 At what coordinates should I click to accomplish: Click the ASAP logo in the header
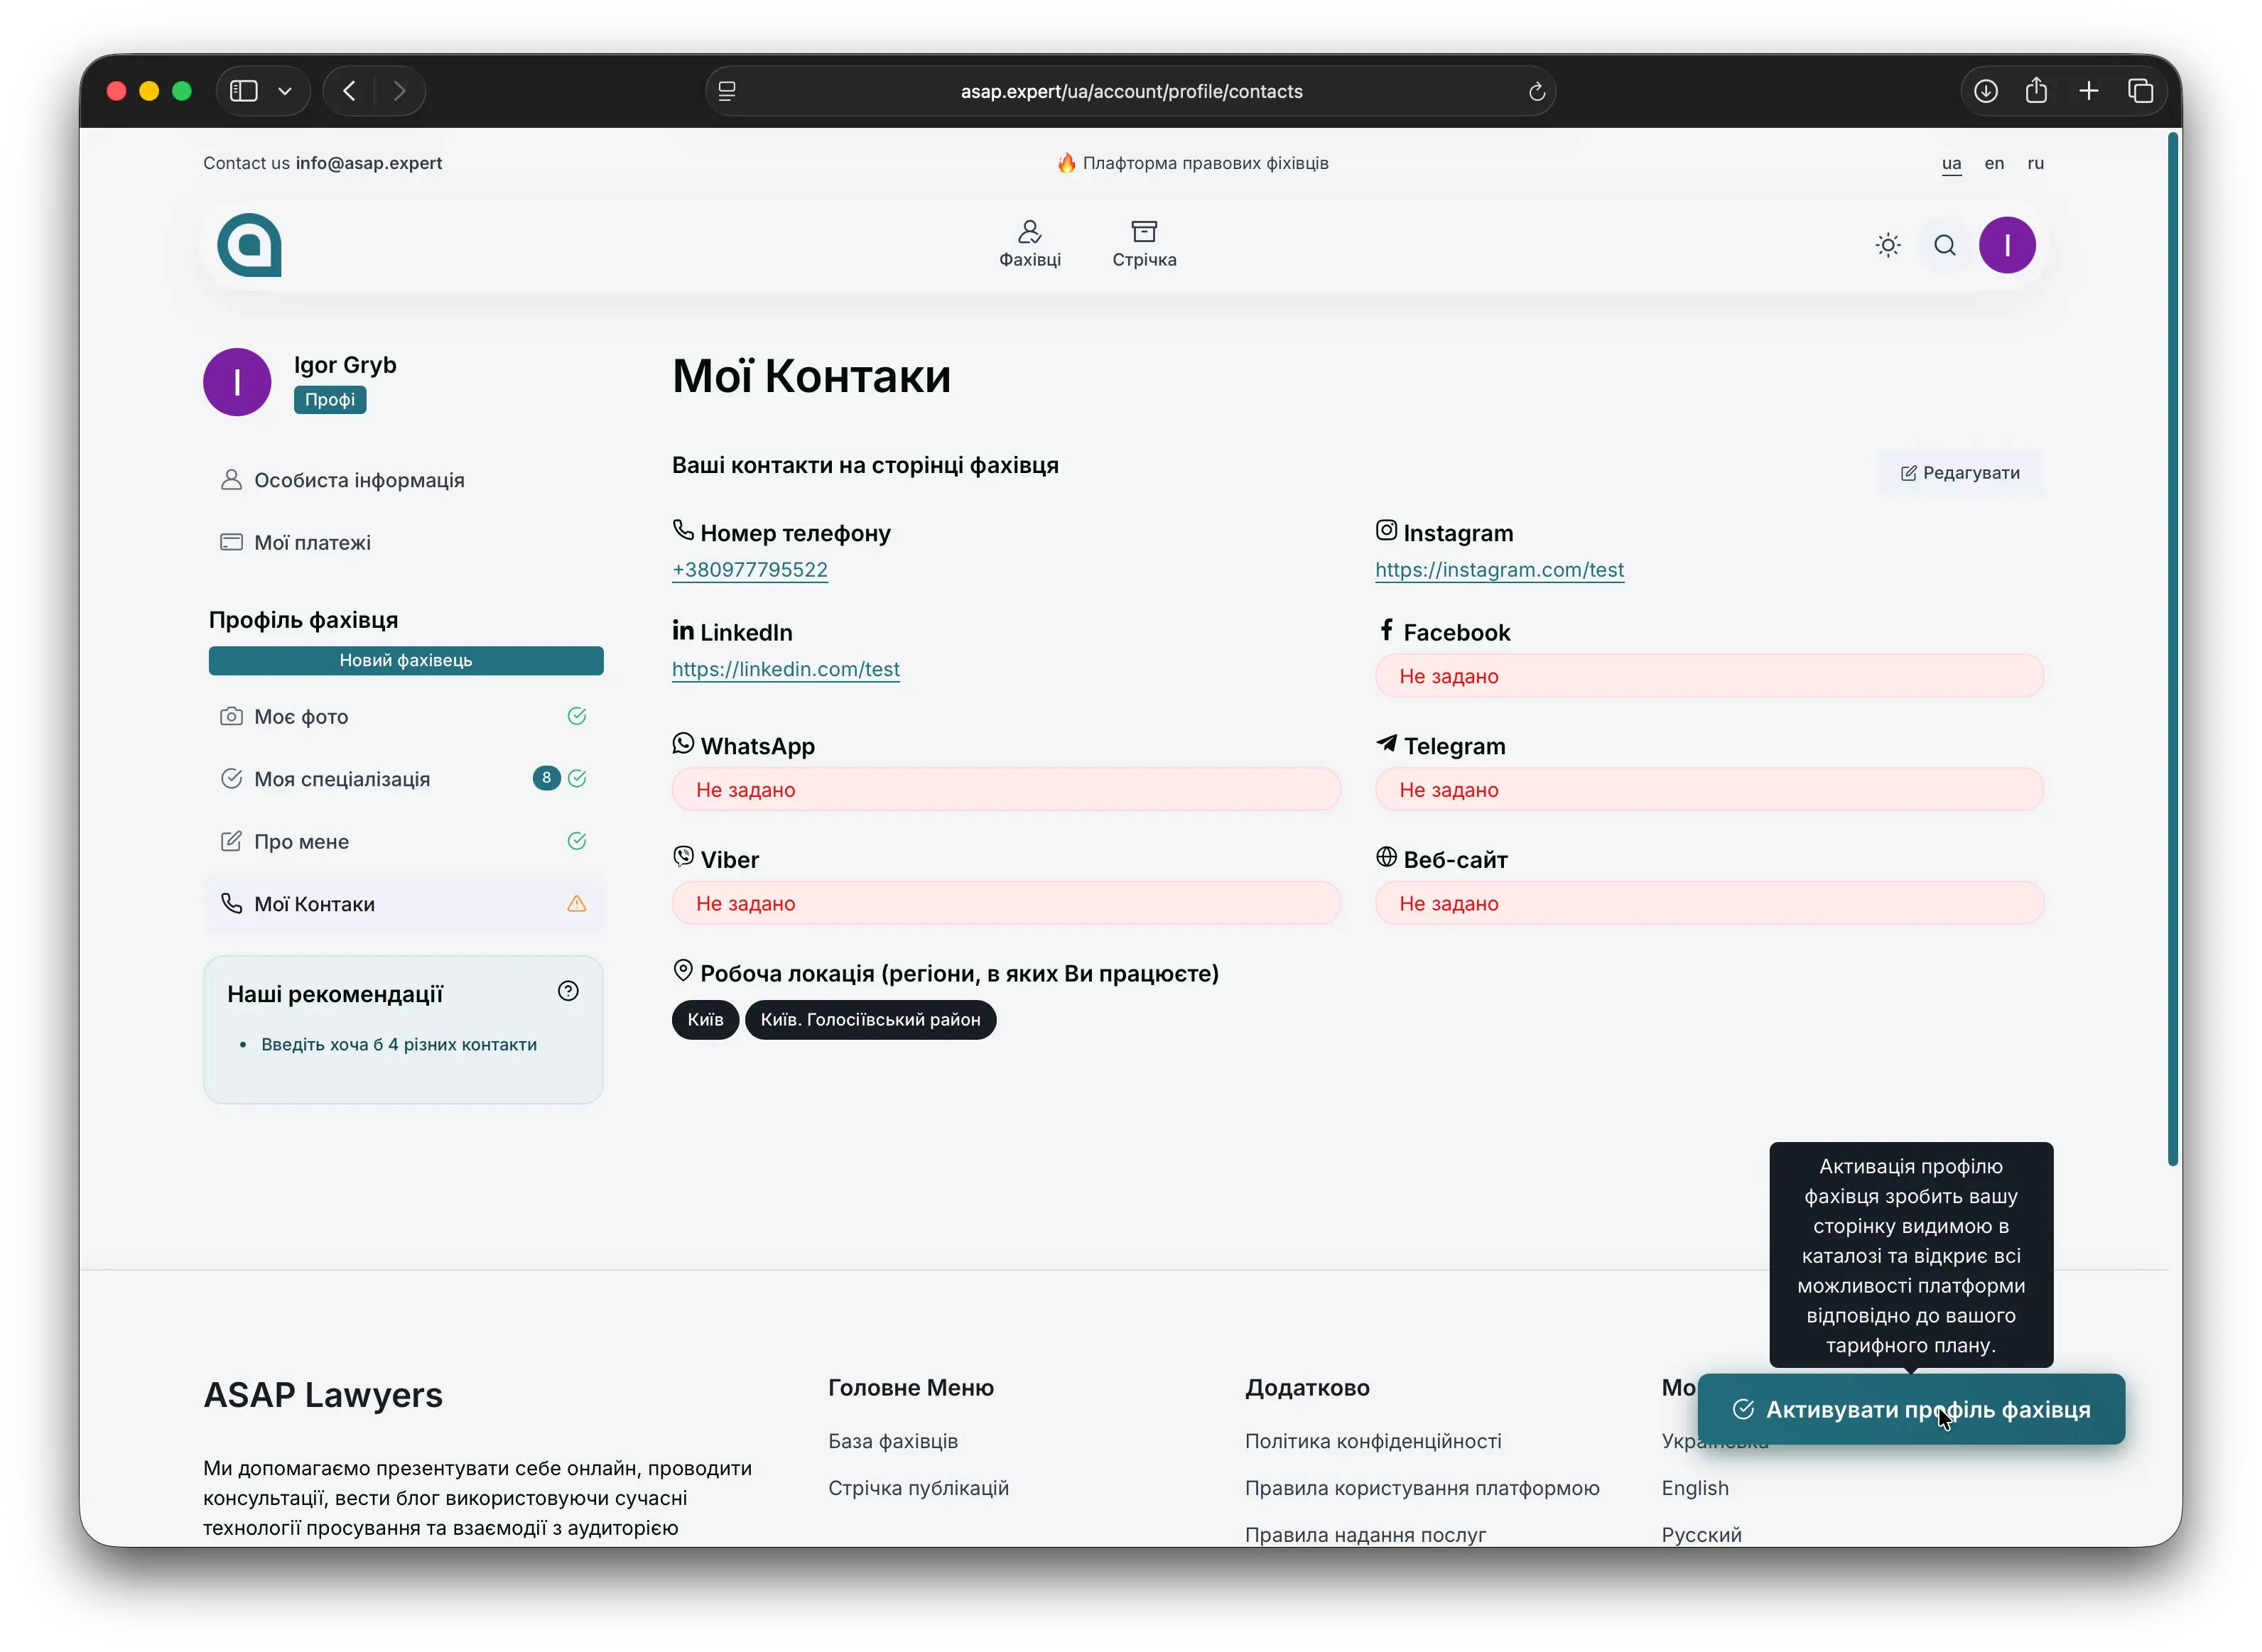pyautogui.click(x=250, y=245)
